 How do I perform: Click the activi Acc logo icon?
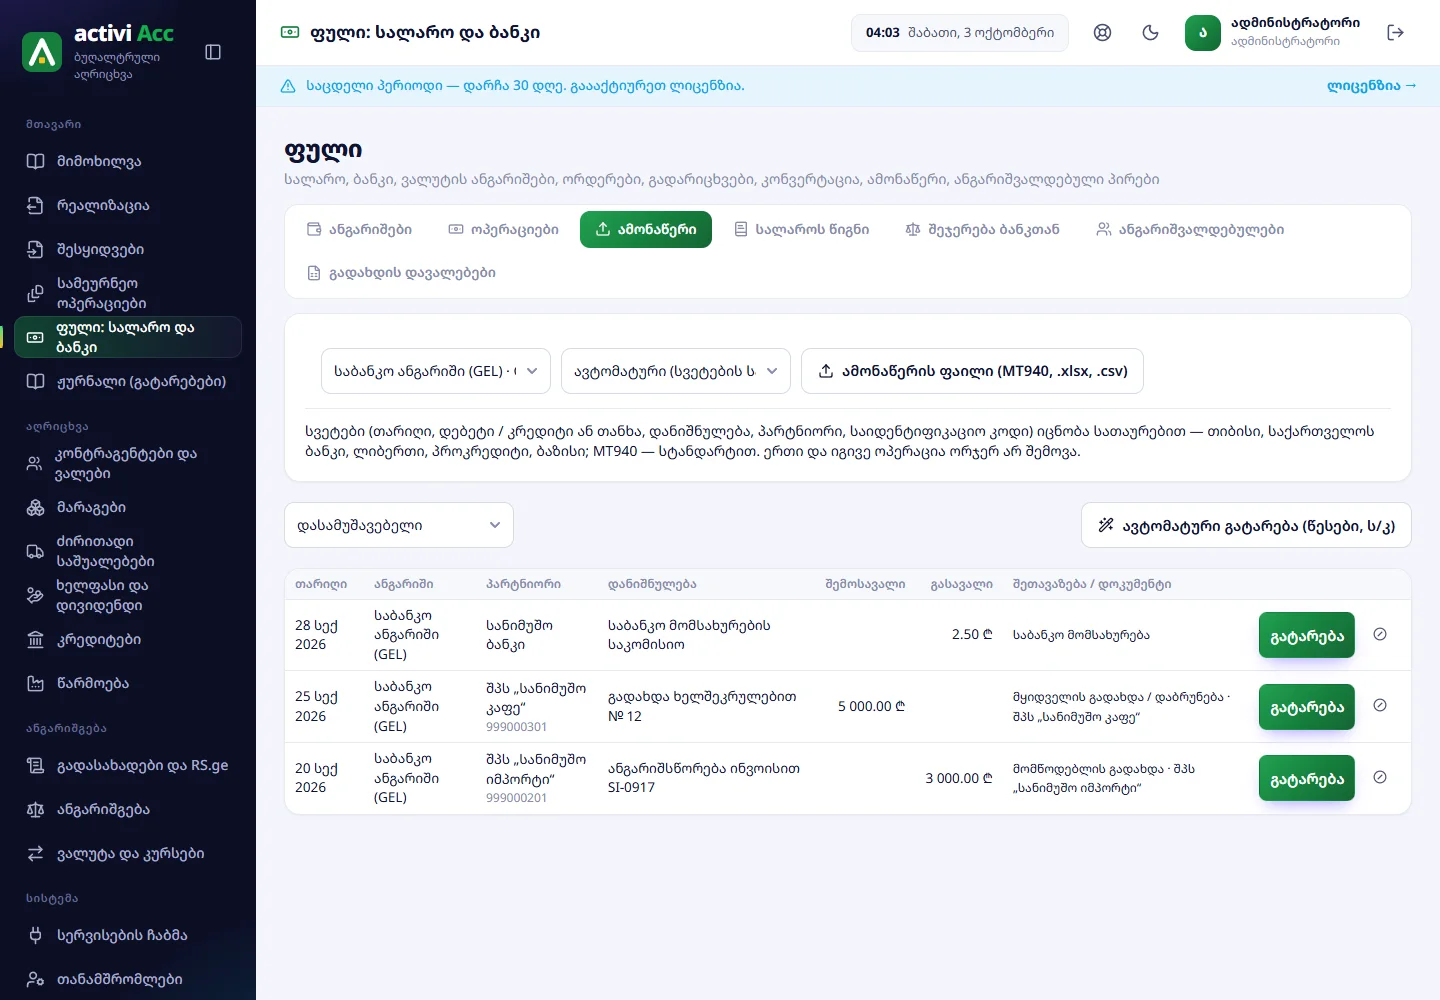[42, 52]
